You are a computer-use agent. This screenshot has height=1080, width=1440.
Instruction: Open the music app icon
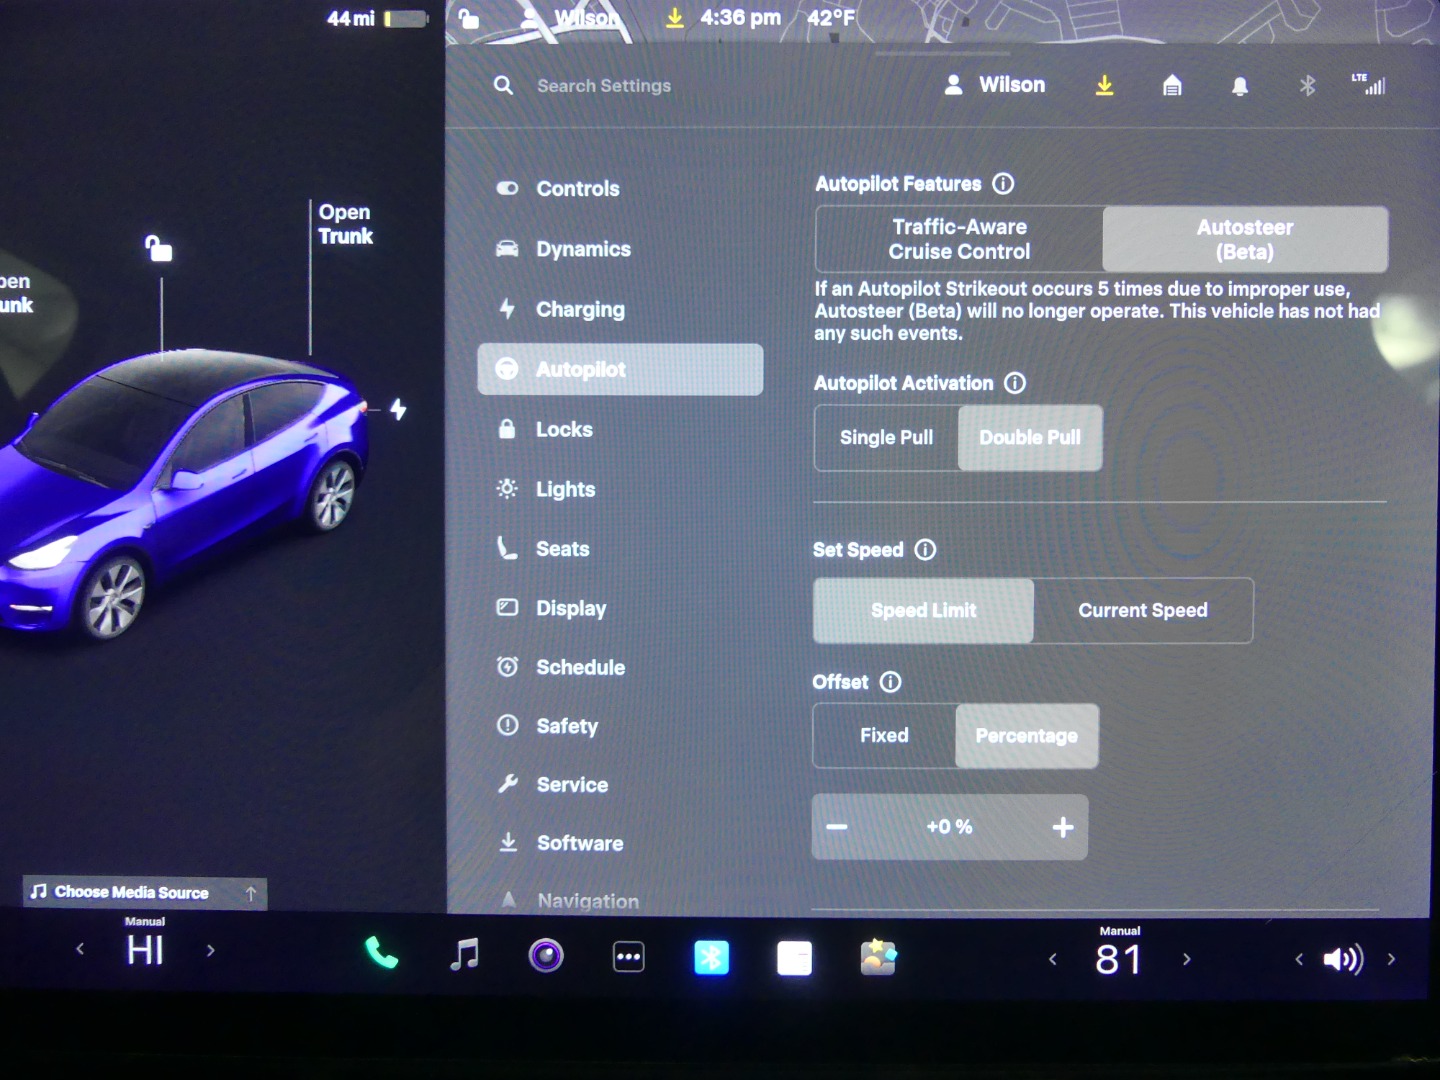click(464, 955)
